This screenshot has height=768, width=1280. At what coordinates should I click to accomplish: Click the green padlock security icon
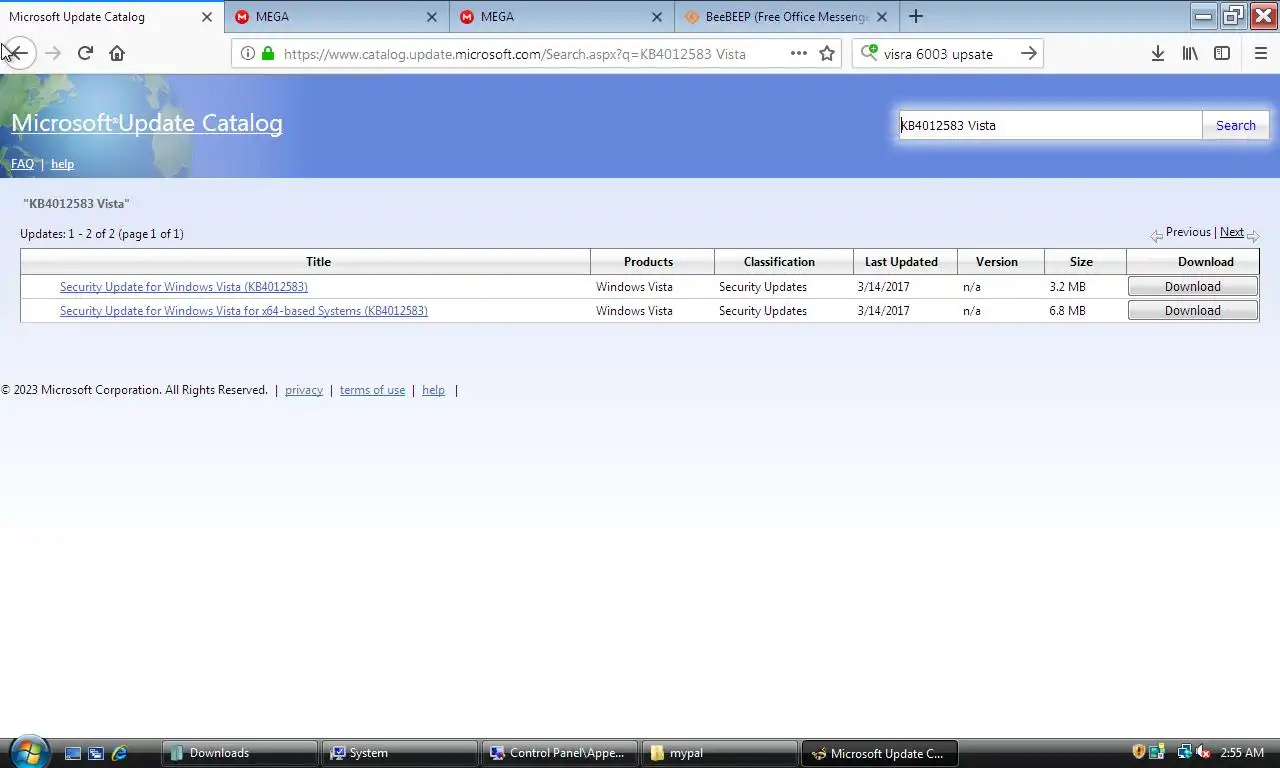267,54
